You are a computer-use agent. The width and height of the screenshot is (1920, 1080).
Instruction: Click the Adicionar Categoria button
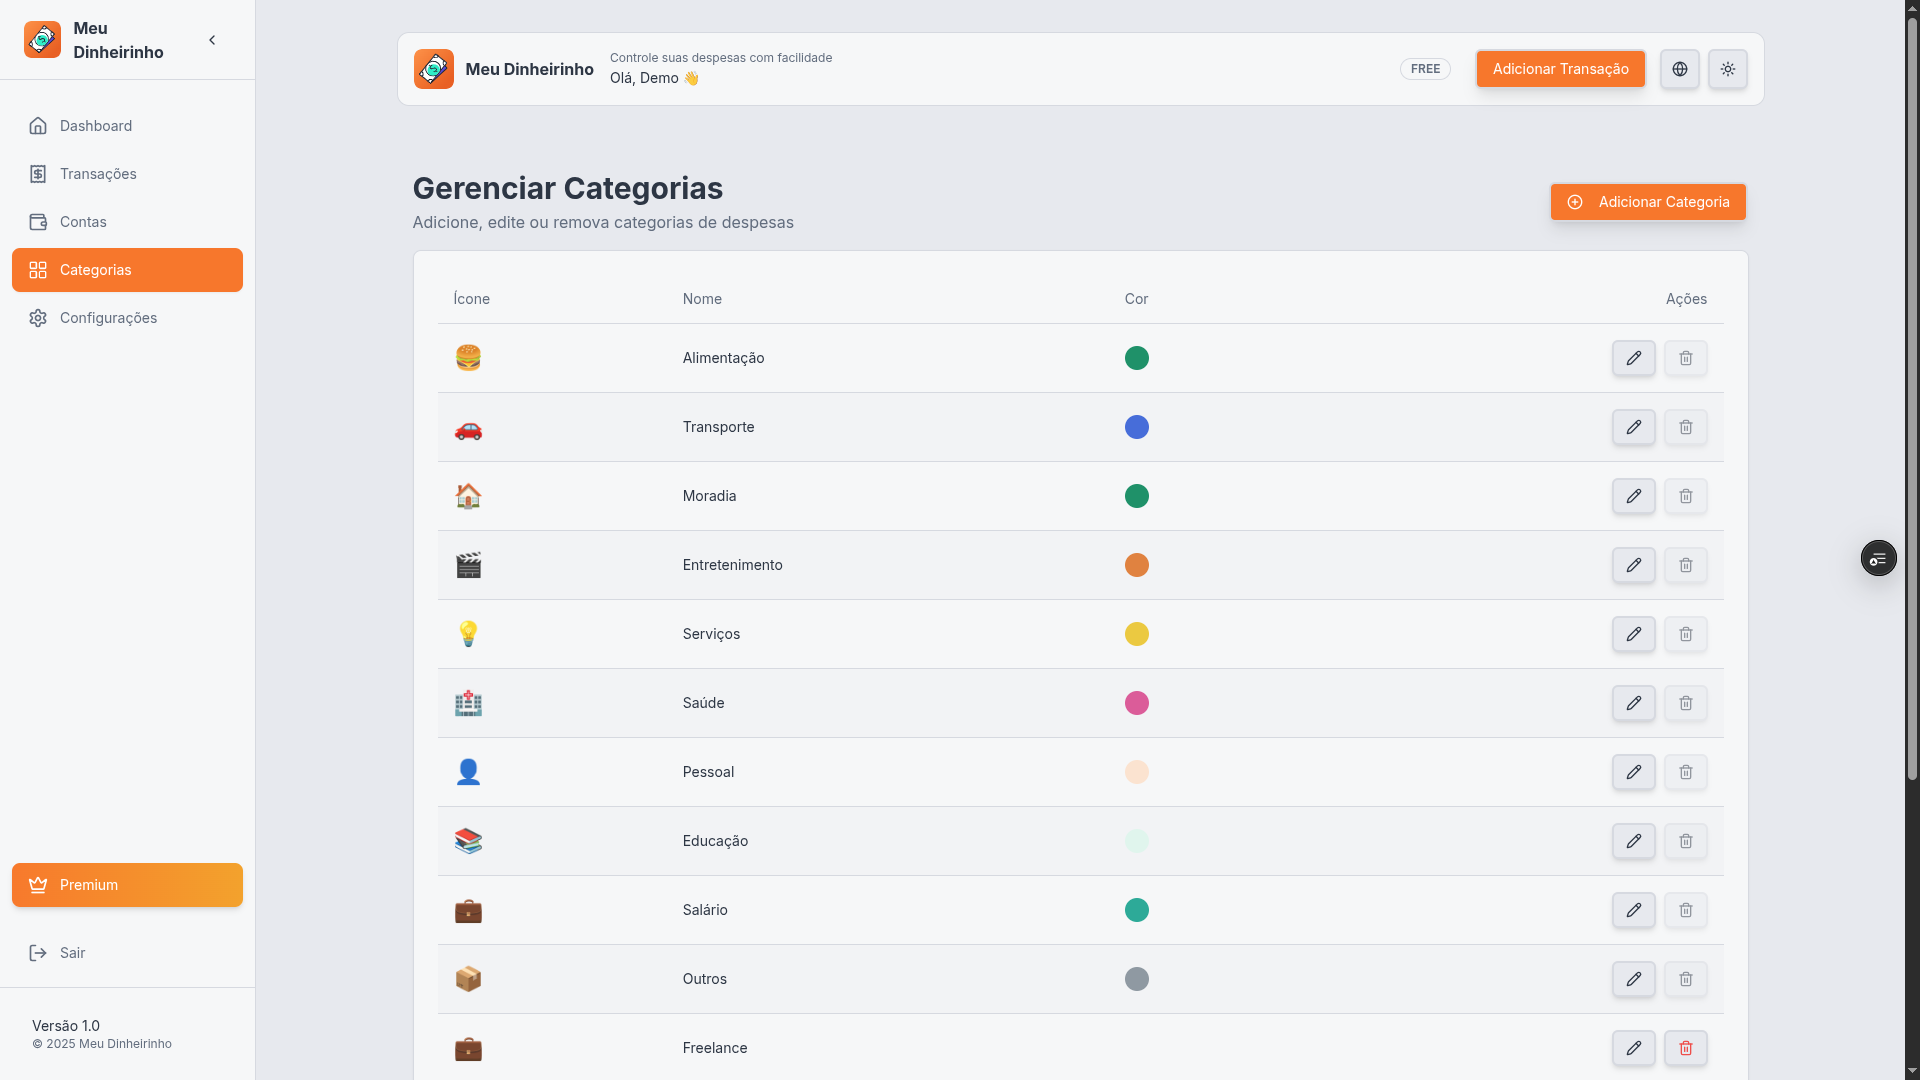(x=1647, y=202)
